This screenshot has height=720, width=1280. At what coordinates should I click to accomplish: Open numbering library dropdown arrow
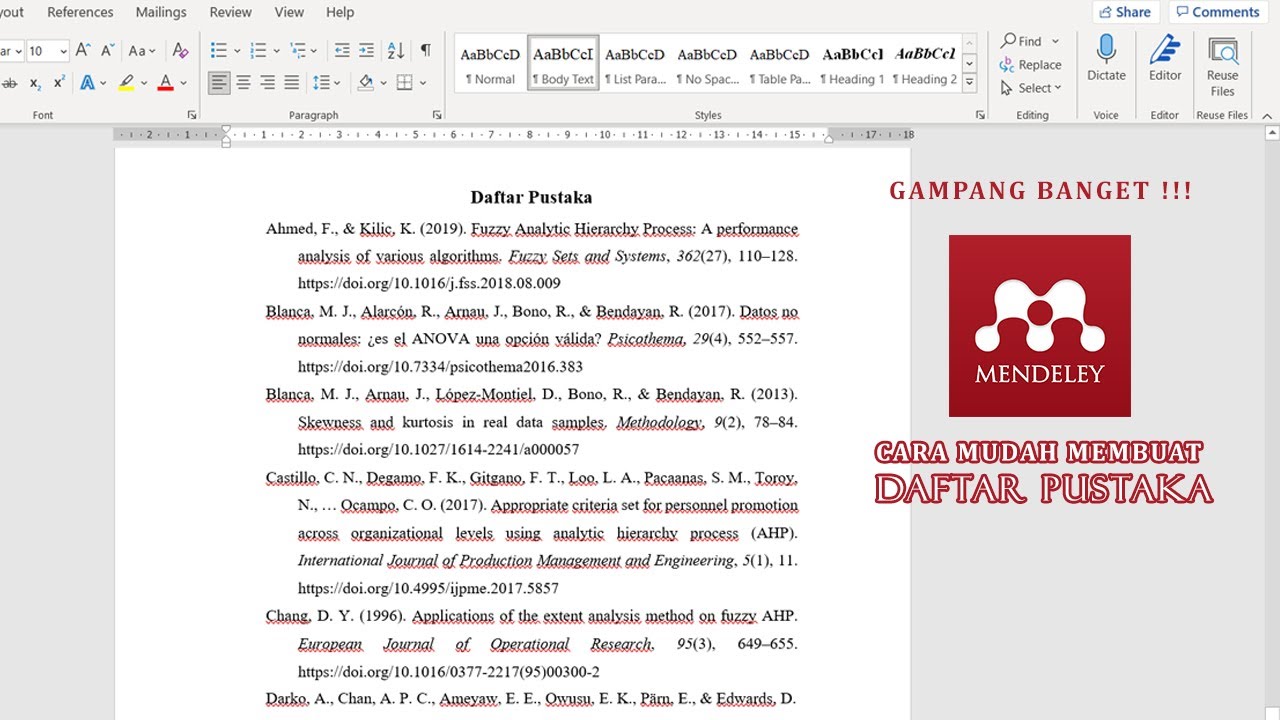pos(276,50)
